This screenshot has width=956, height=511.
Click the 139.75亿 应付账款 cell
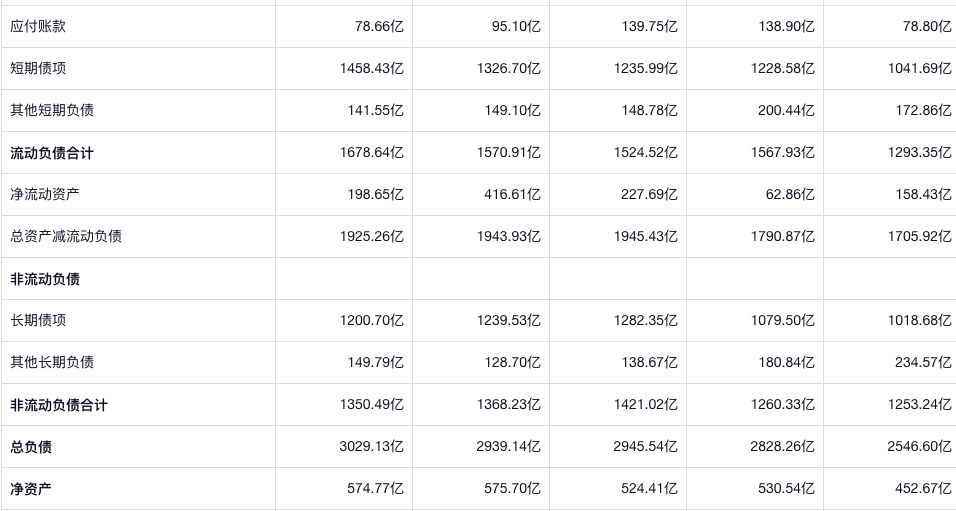coord(649,26)
